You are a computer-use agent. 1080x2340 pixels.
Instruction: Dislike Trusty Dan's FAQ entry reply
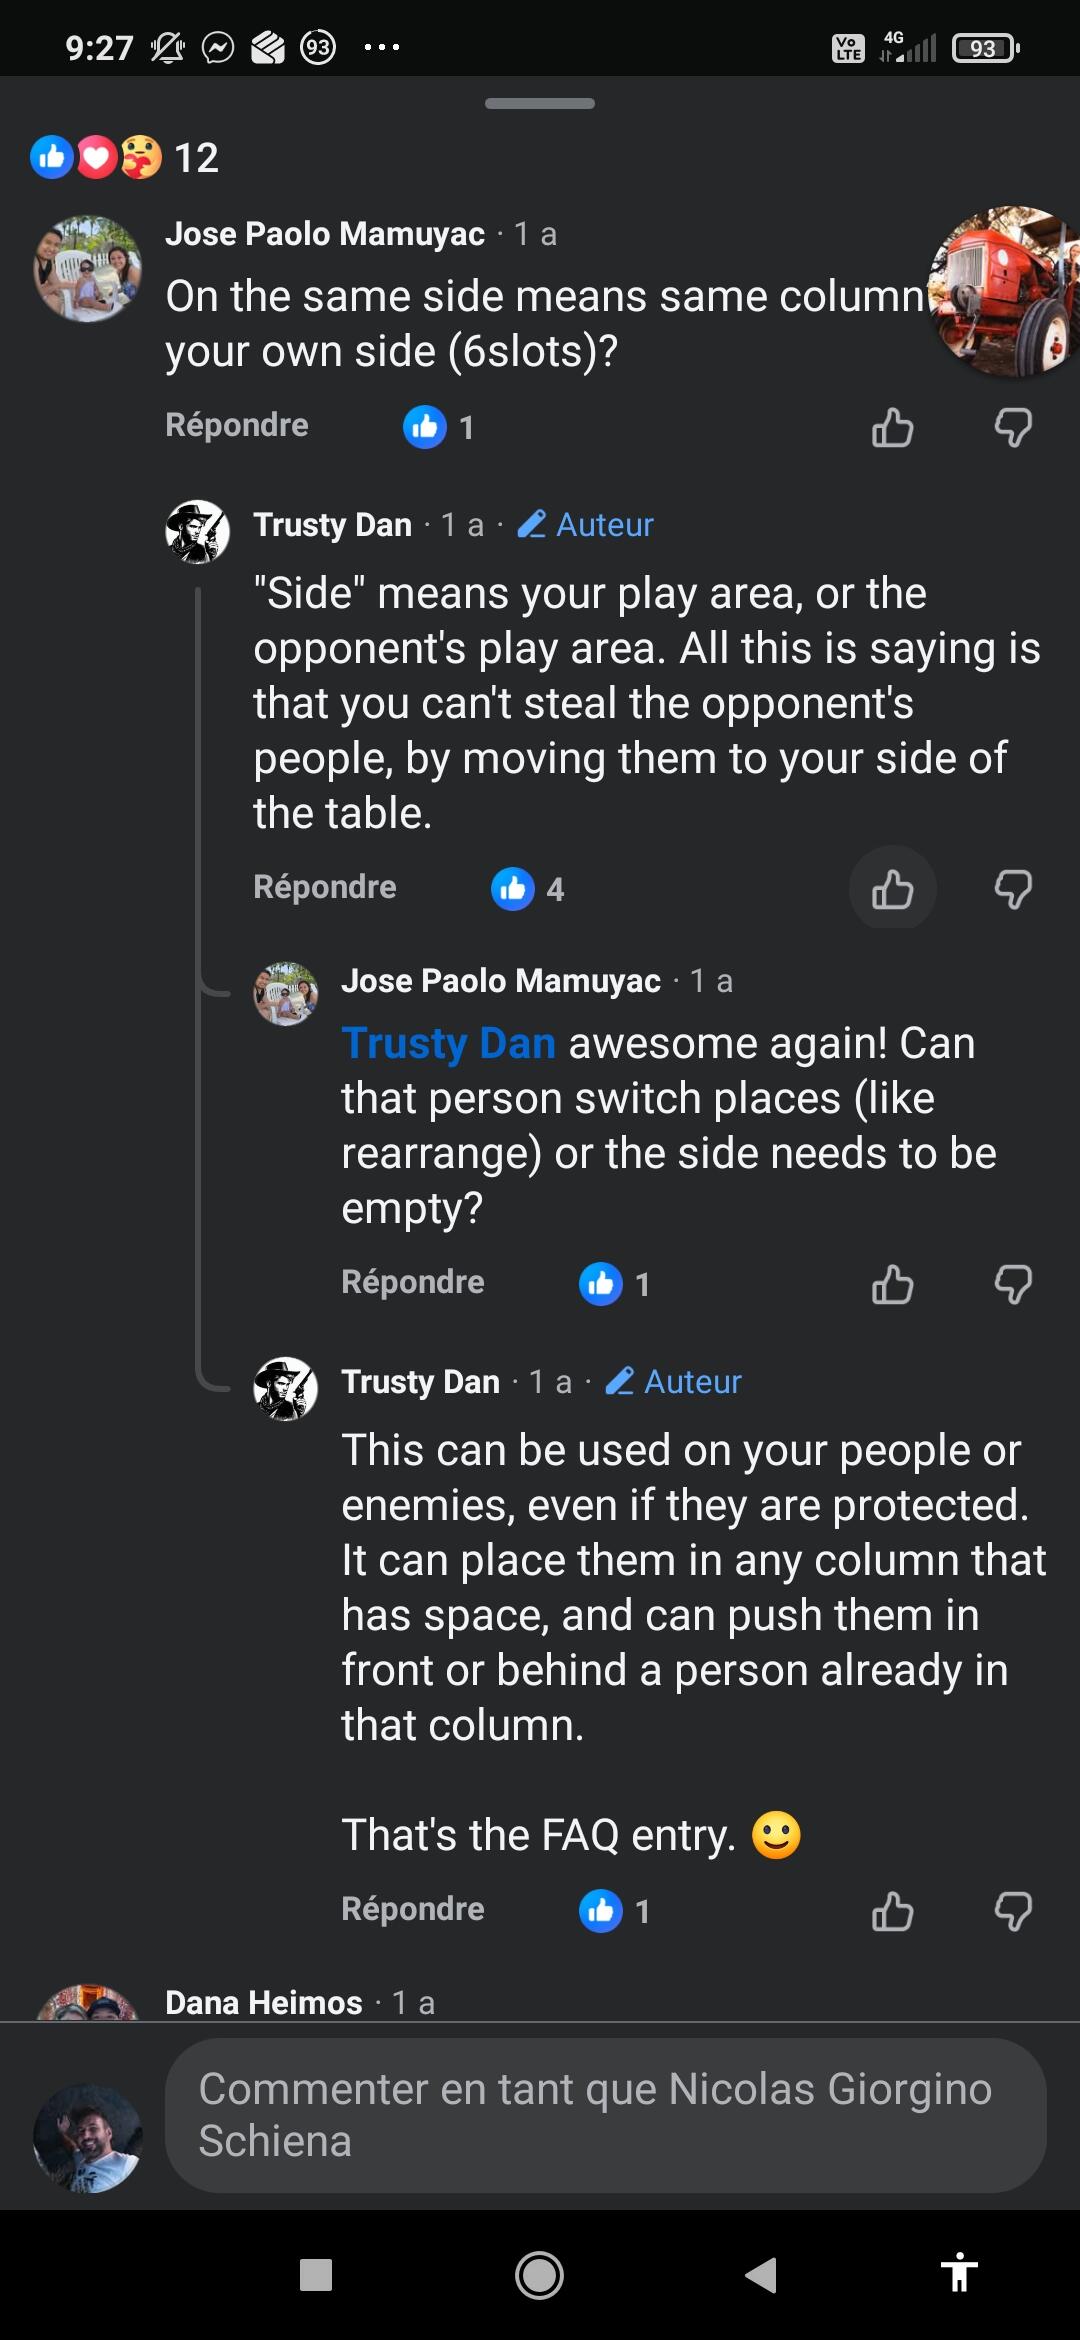pyautogui.click(x=1013, y=1911)
